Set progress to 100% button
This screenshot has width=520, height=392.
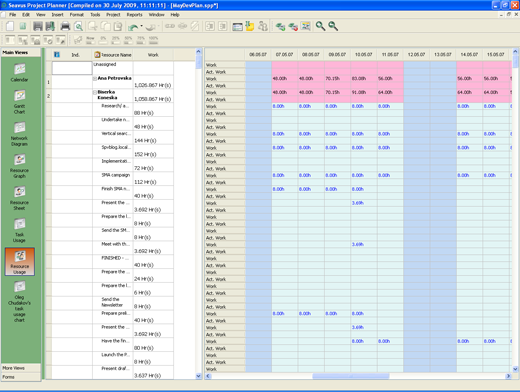153,40
